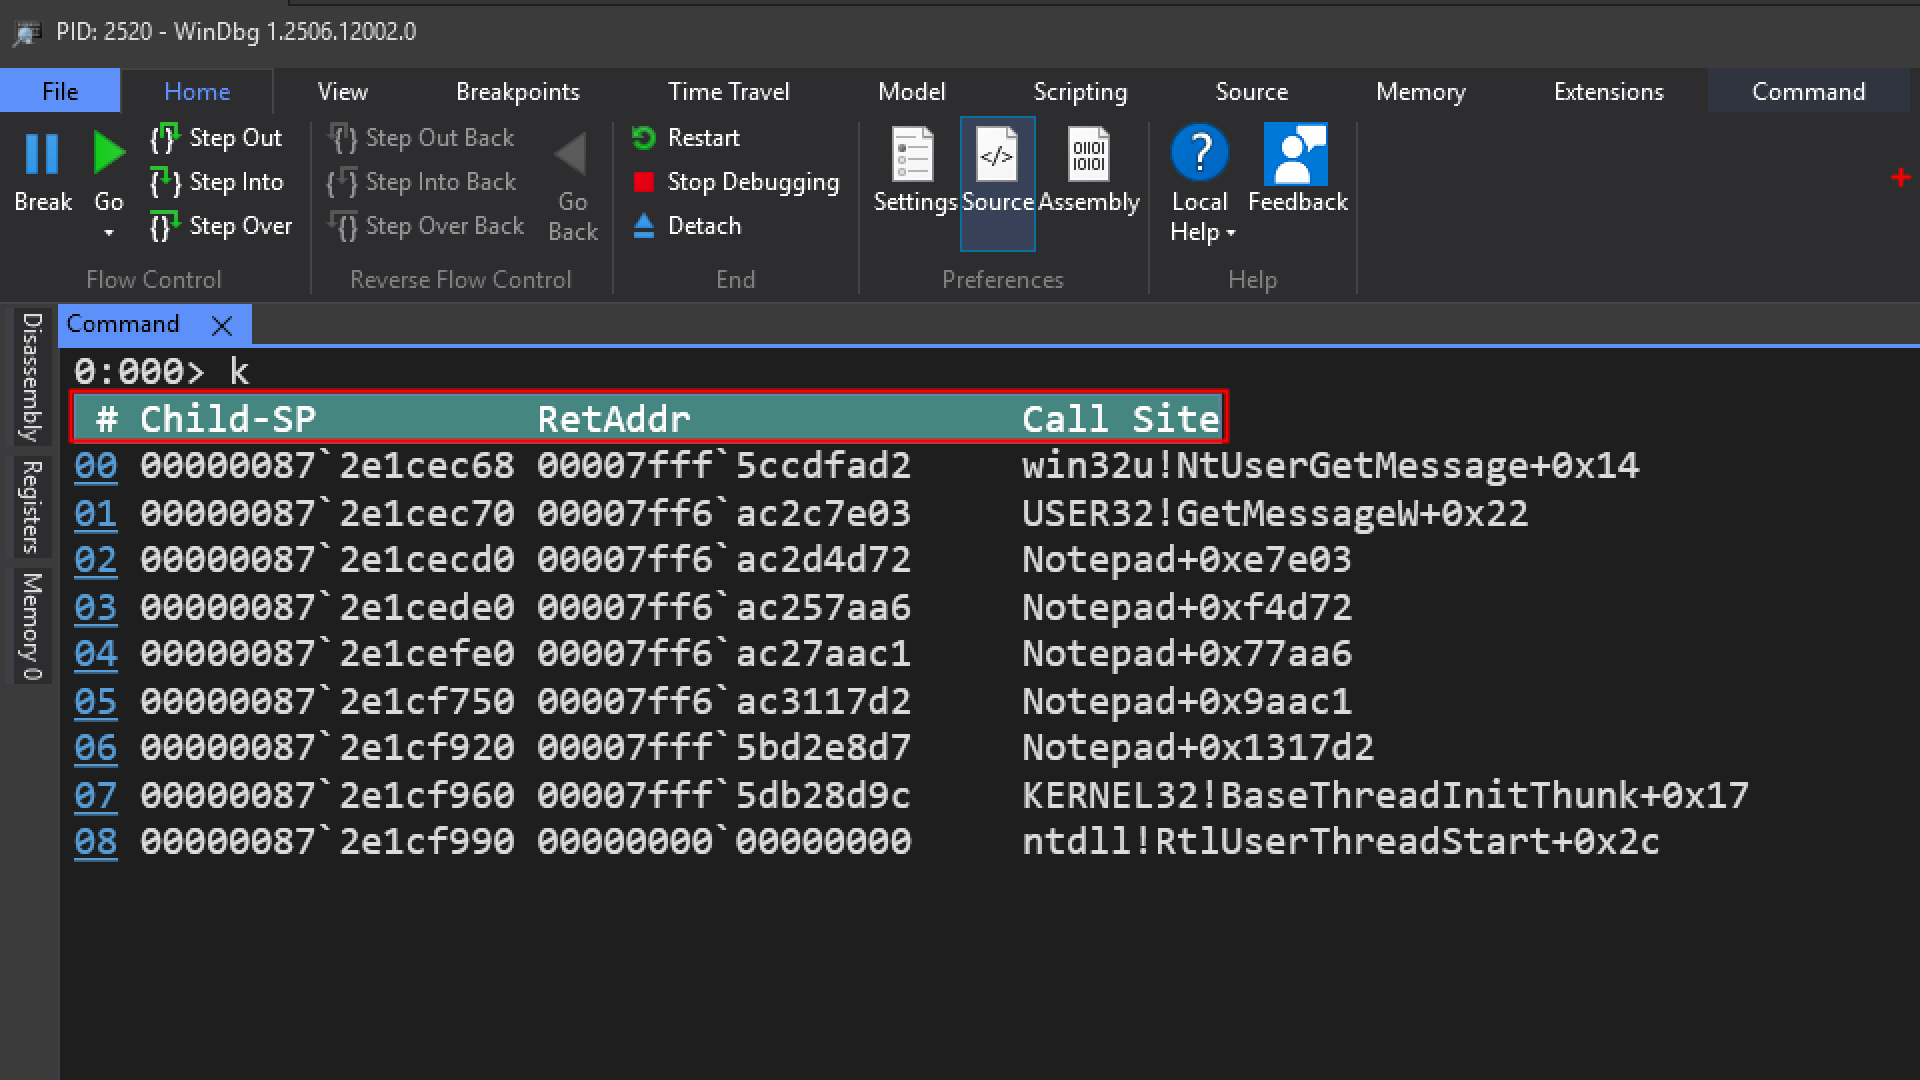Image resolution: width=1920 pixels, height=1080 pixels.
Task: Click the Step Over icon
Action: click(165, 226)
